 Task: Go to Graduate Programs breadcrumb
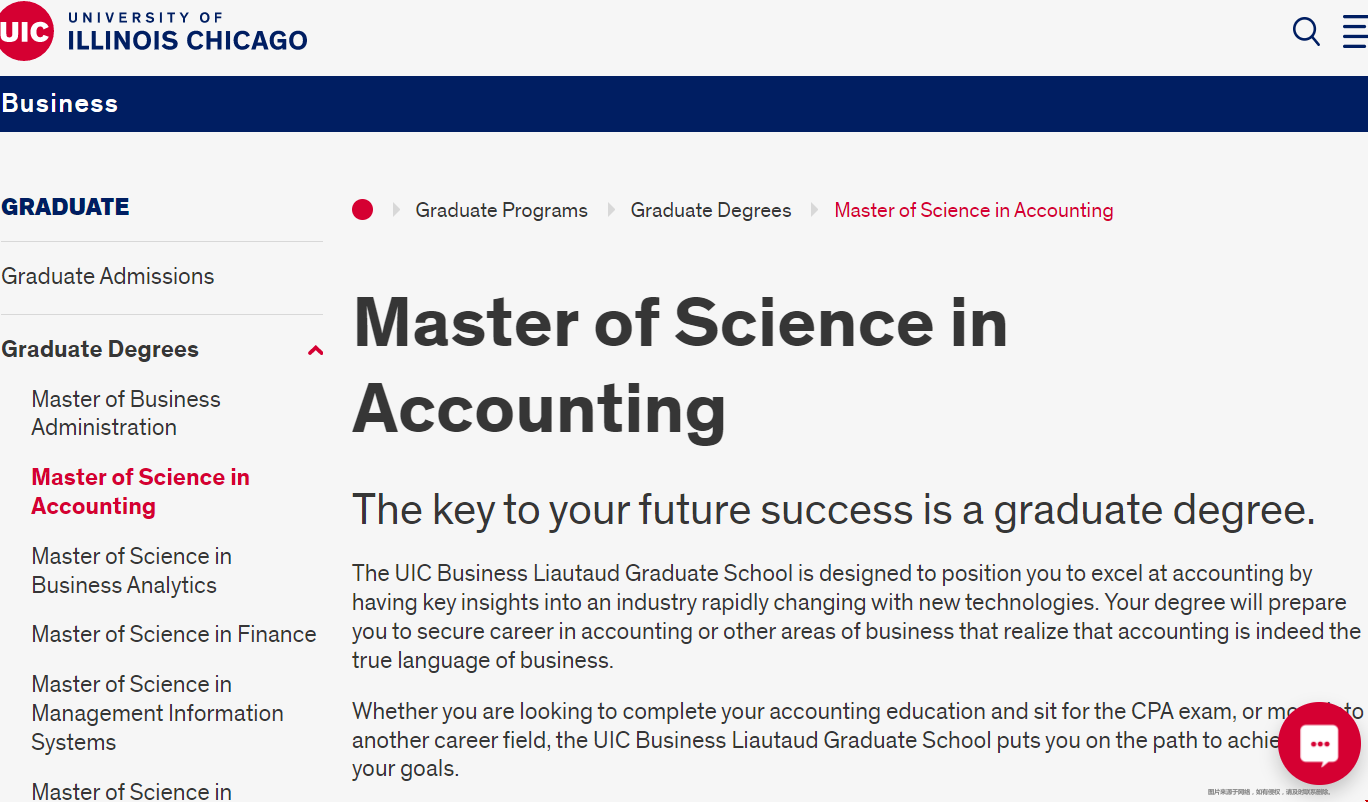coord(501,210)
